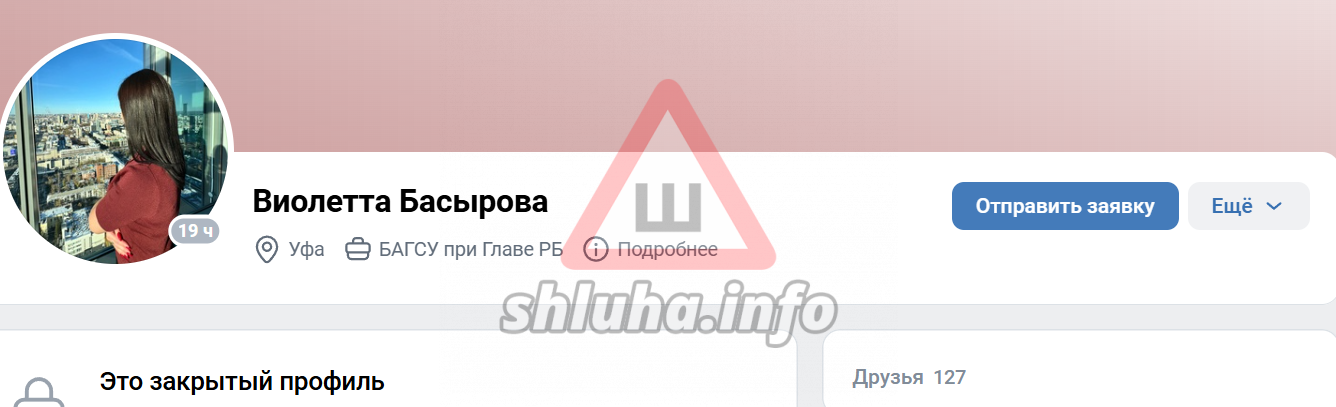This screenshot has width=1336, height=407.
Task: Send friend request via Отправить заявку
Action: (1065, 206)
